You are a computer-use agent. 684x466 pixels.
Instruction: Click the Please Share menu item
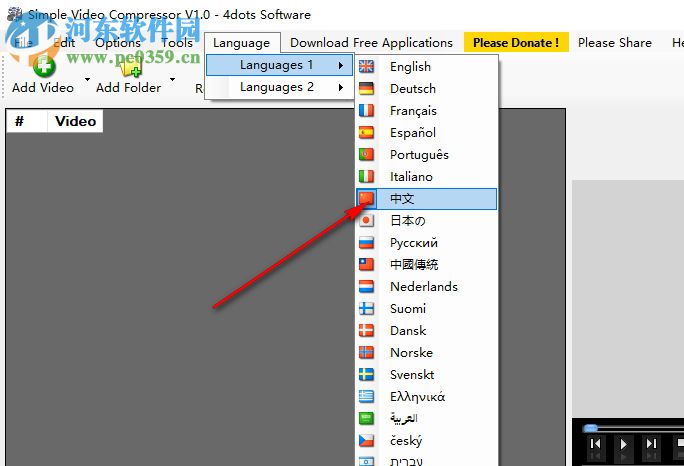click(615, 43)
